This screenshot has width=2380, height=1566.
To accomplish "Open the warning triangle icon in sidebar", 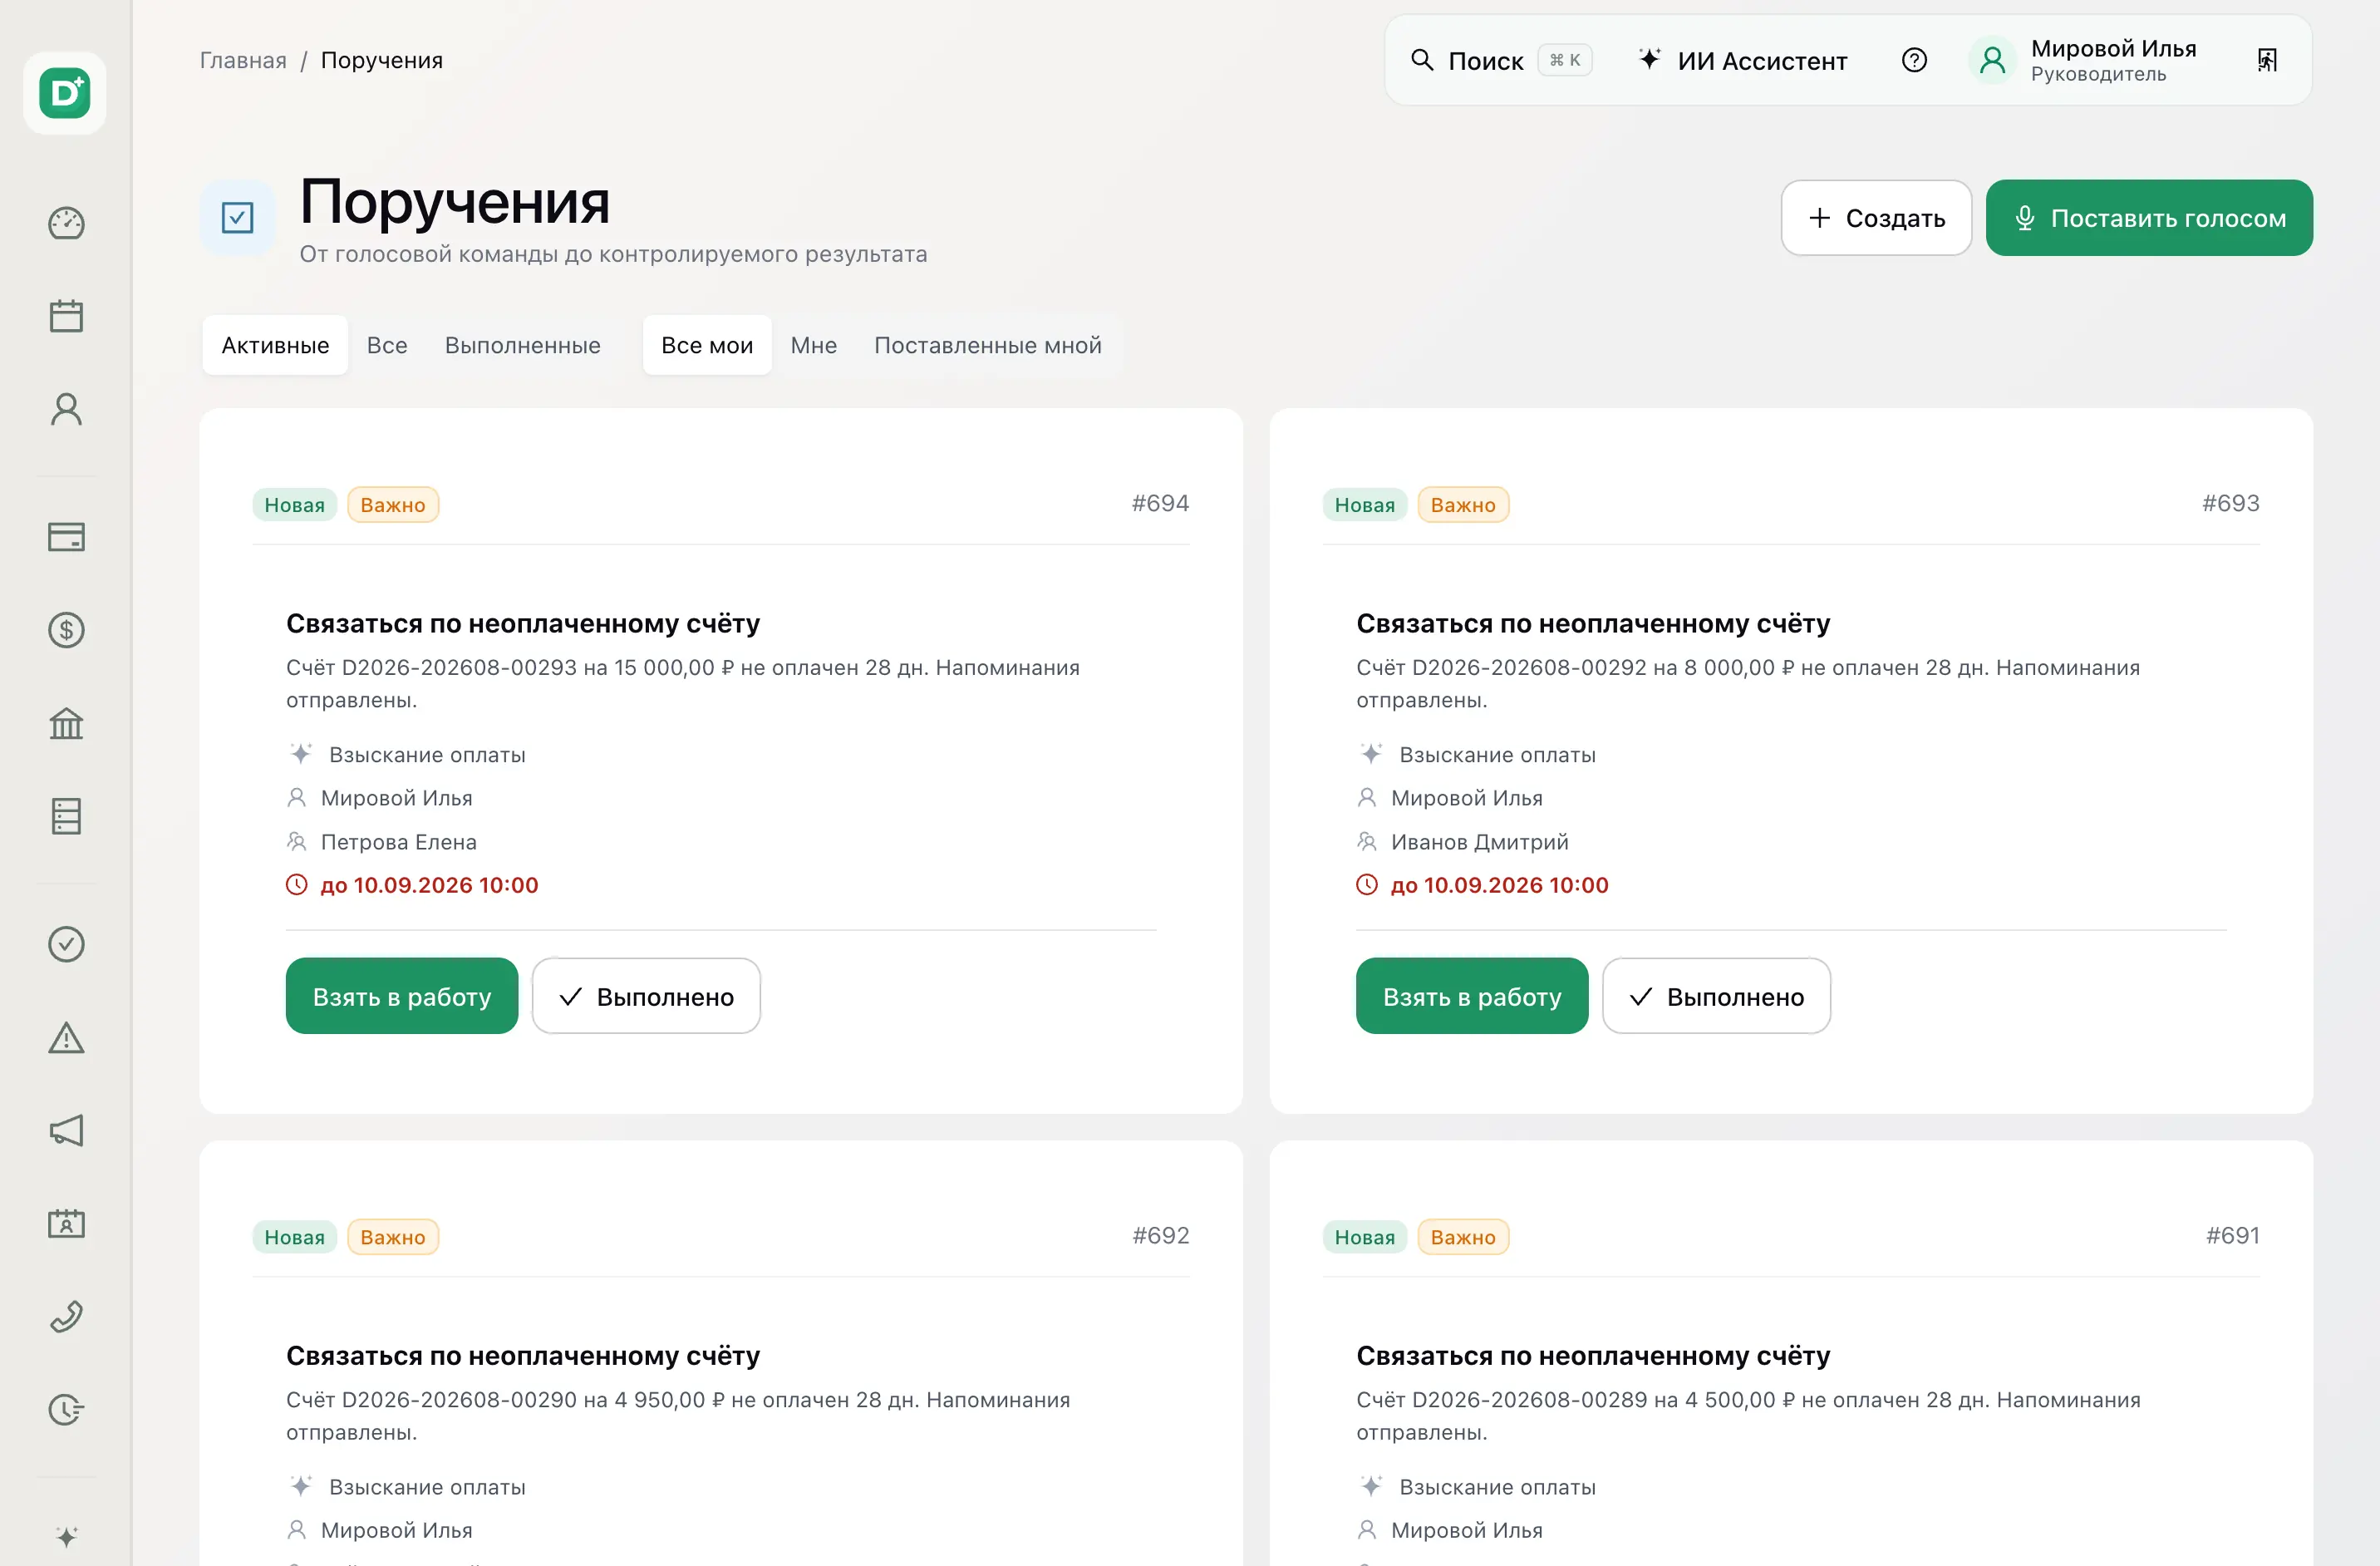I will 66,1037.
